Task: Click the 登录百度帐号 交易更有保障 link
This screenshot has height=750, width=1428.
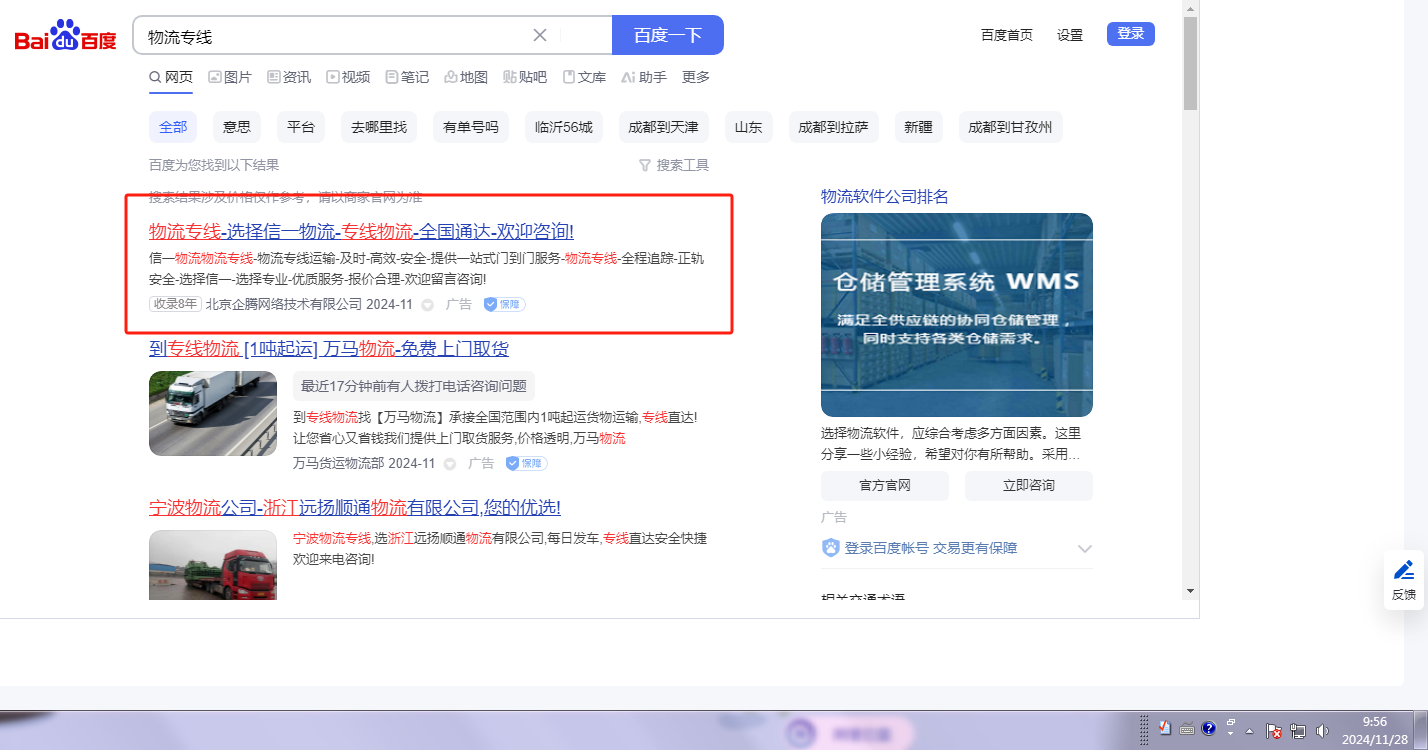Action: coord(931,548)
